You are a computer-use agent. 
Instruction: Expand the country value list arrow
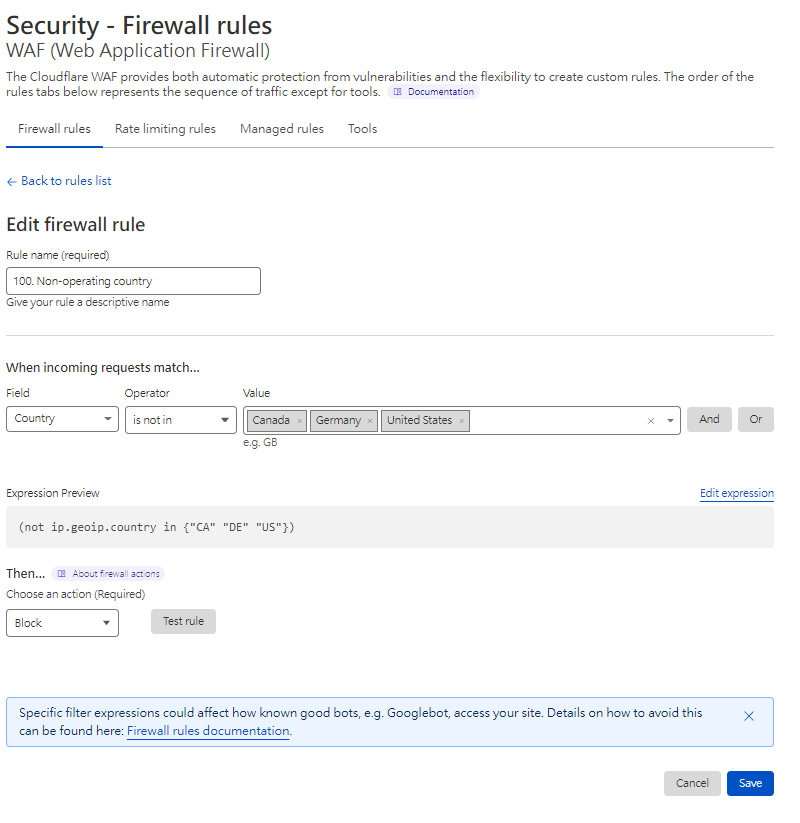(670, 421)
